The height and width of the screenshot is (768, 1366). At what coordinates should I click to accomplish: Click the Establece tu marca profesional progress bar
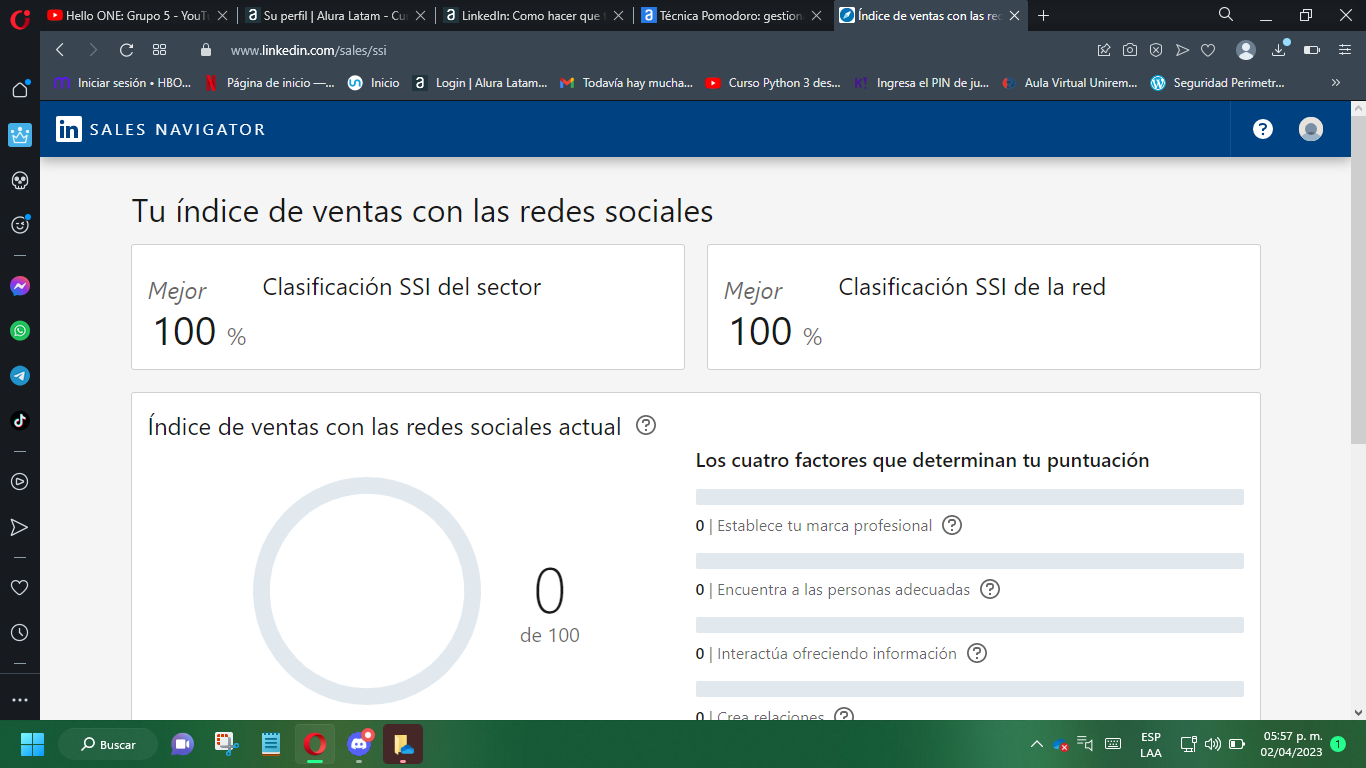[x=970, y=497]
